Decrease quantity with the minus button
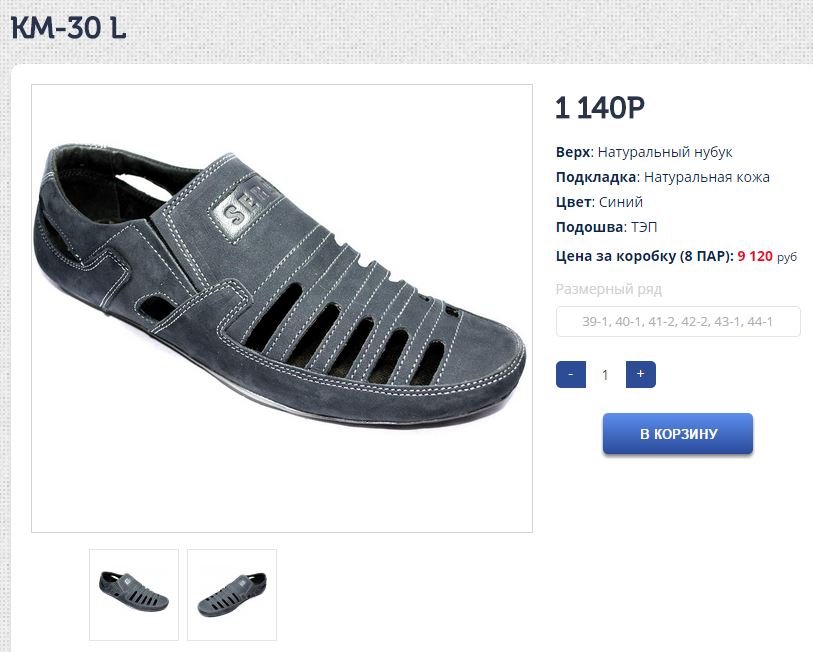Viewport: 813px width, 652px height. (x=570, y=375)
